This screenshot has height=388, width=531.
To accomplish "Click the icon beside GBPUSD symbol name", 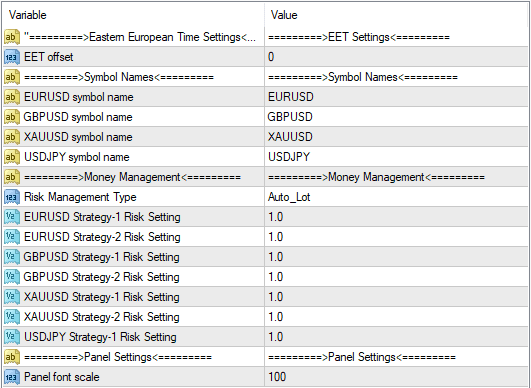I will [12, 117].
